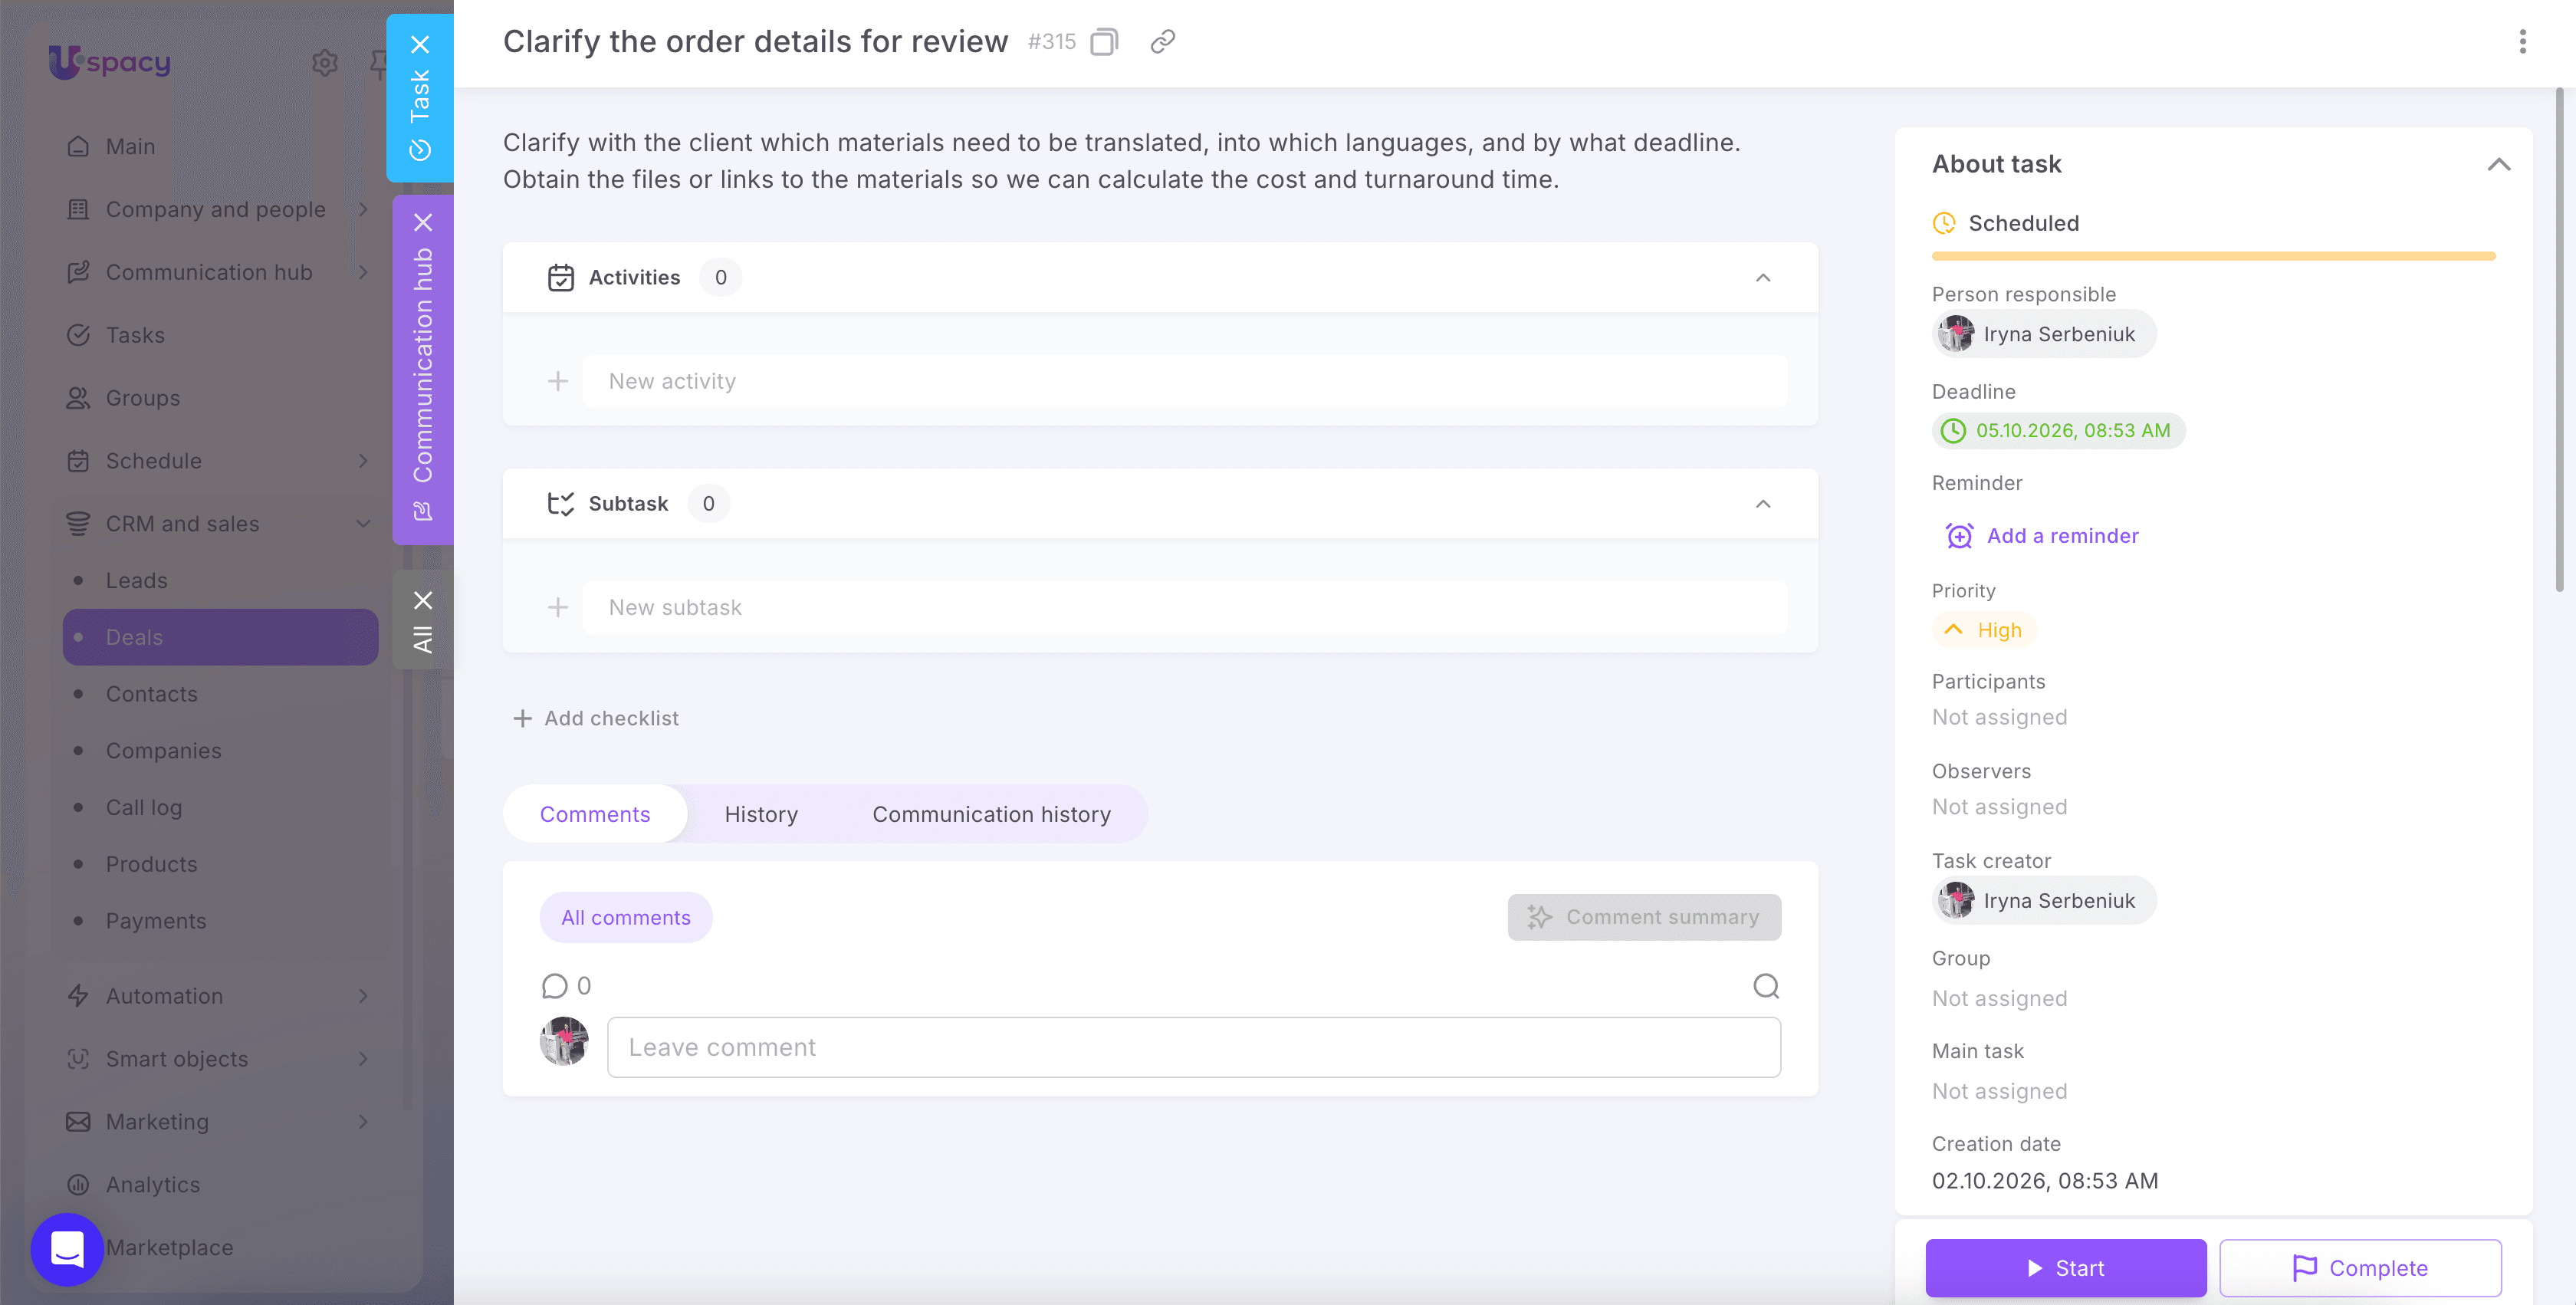Click Person responsible Iryna Serbeniuk chip

click(x=2043, y=334)
